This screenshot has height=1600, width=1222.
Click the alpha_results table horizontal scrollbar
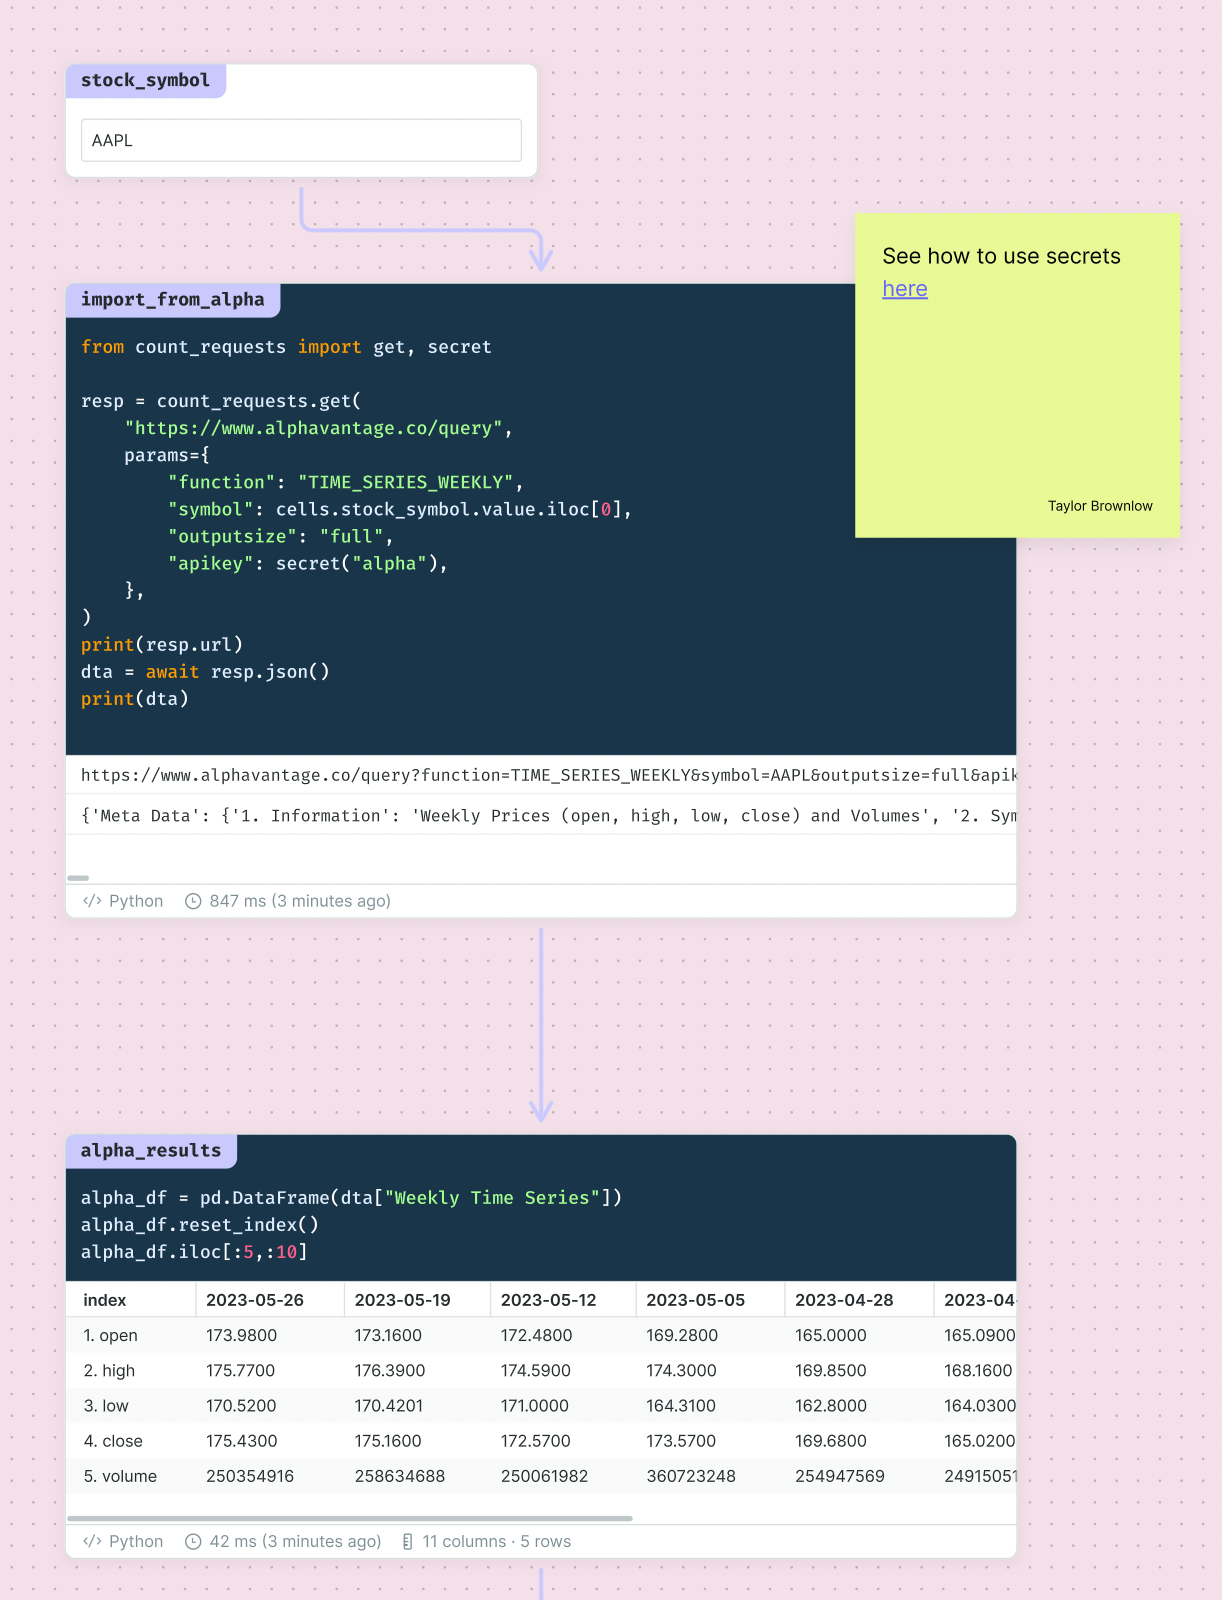350,1518
